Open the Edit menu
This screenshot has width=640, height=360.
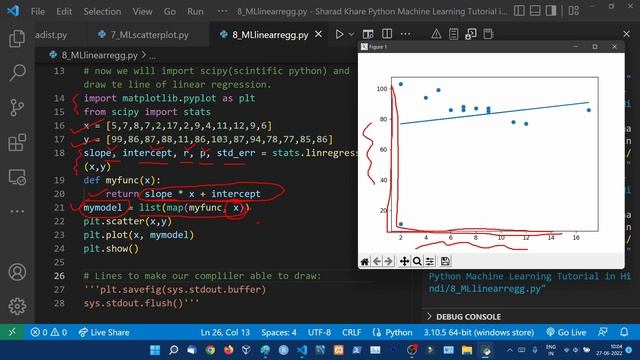pyautogui.click(x=64, y=11)
